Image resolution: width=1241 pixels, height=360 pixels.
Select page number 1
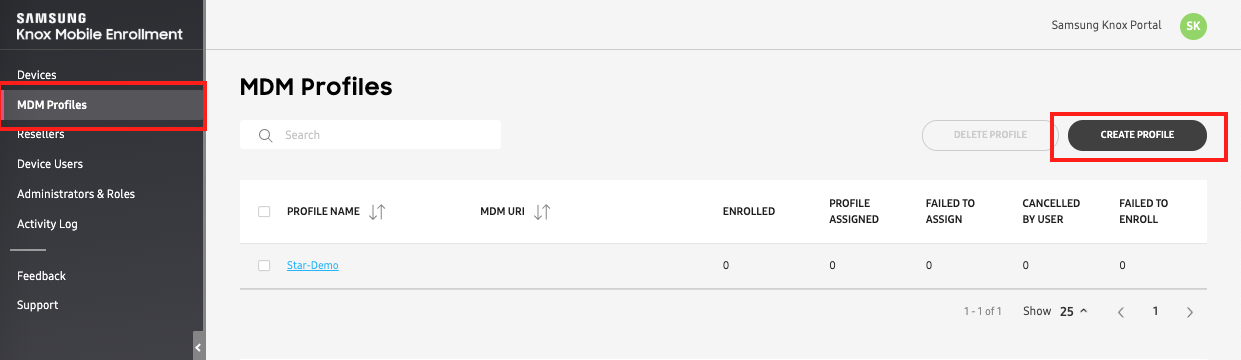pos(1155,312)
